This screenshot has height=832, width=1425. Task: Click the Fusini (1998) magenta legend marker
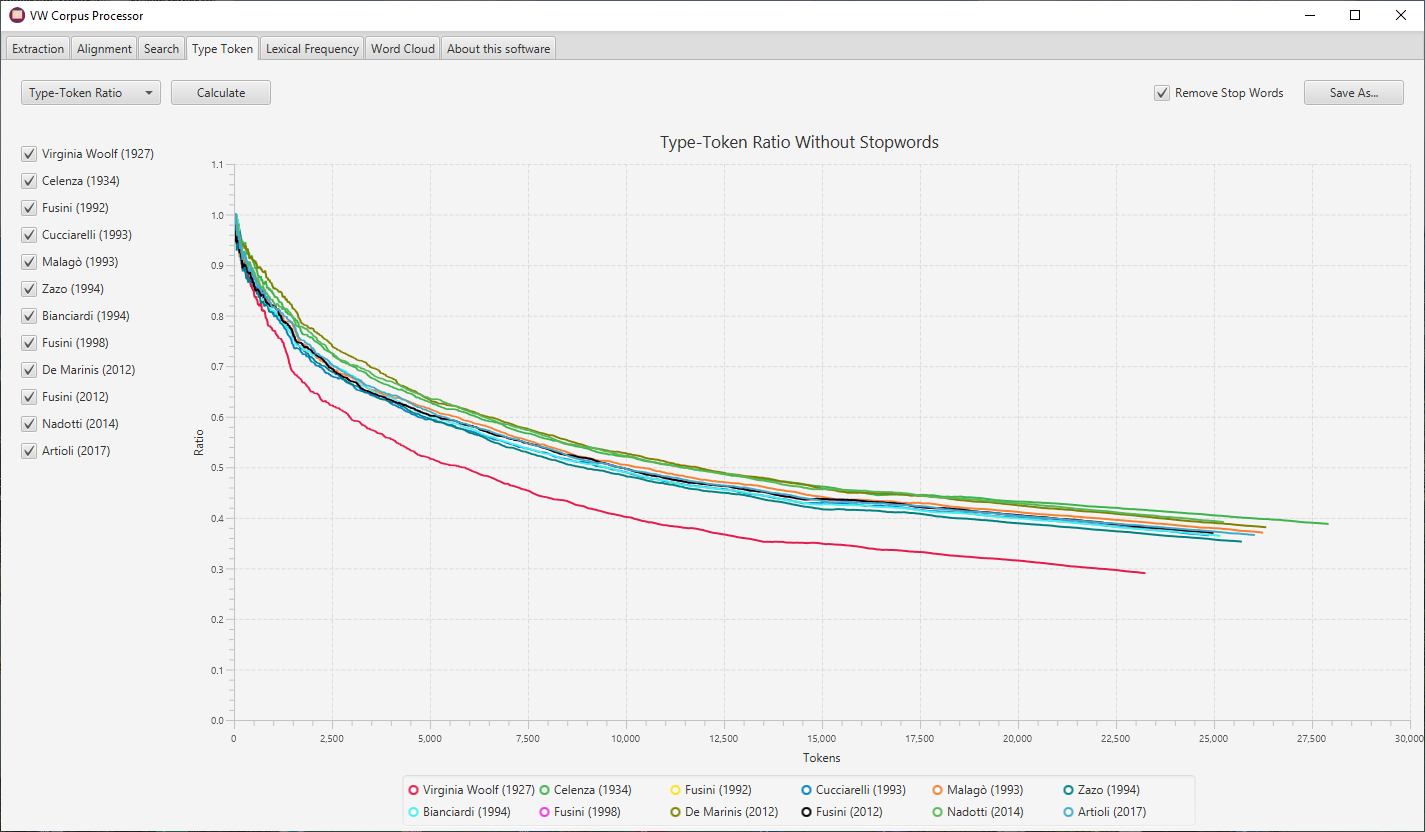point(545,812)
